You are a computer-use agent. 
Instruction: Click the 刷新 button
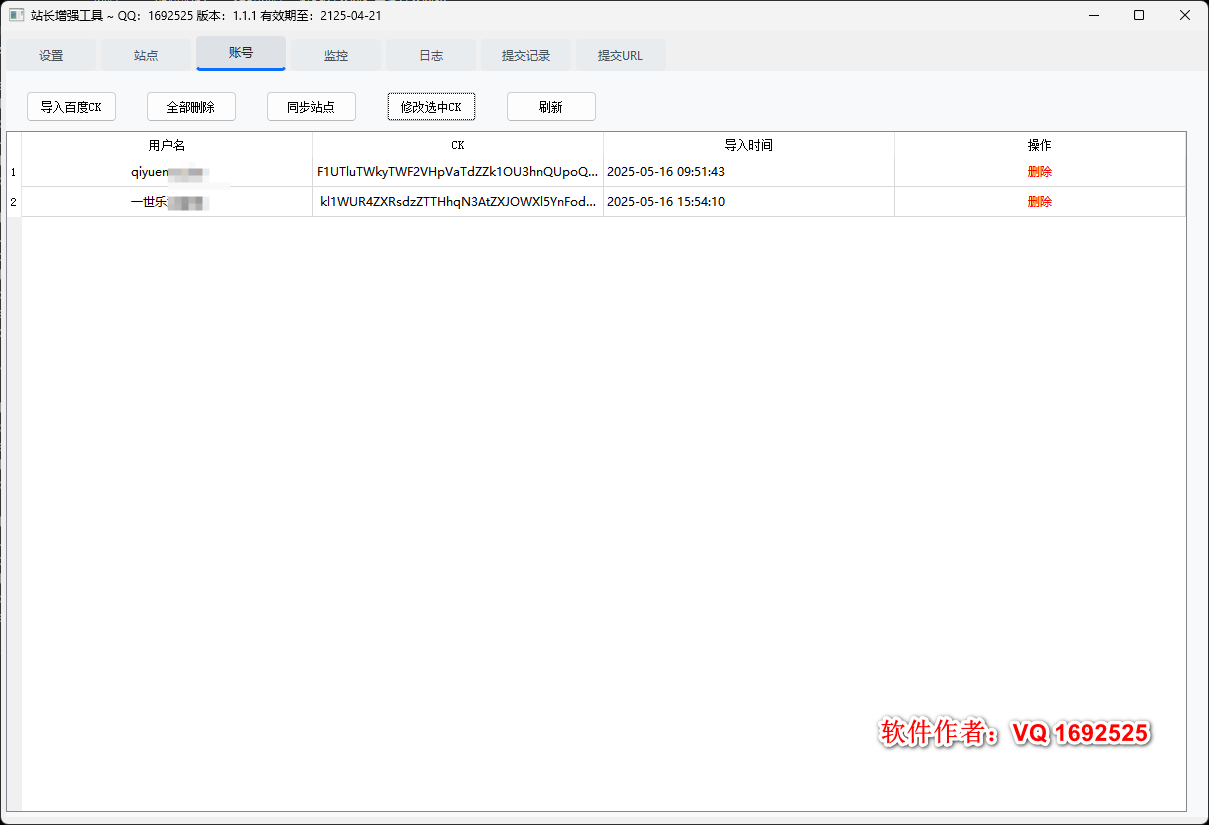(x=551, y=107)
